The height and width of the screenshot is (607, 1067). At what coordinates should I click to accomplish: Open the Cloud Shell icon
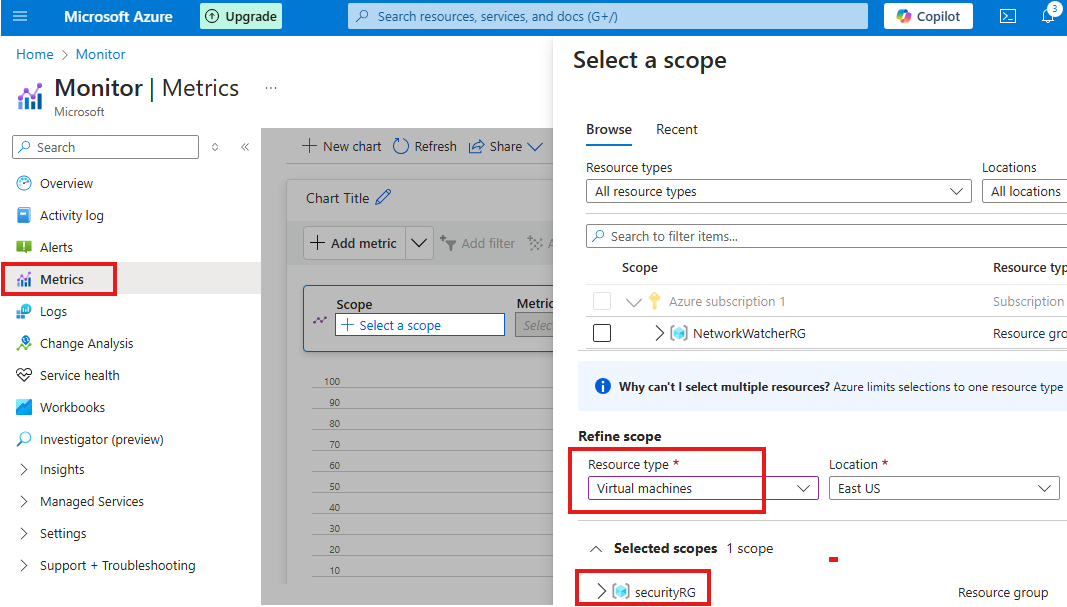1008,16
